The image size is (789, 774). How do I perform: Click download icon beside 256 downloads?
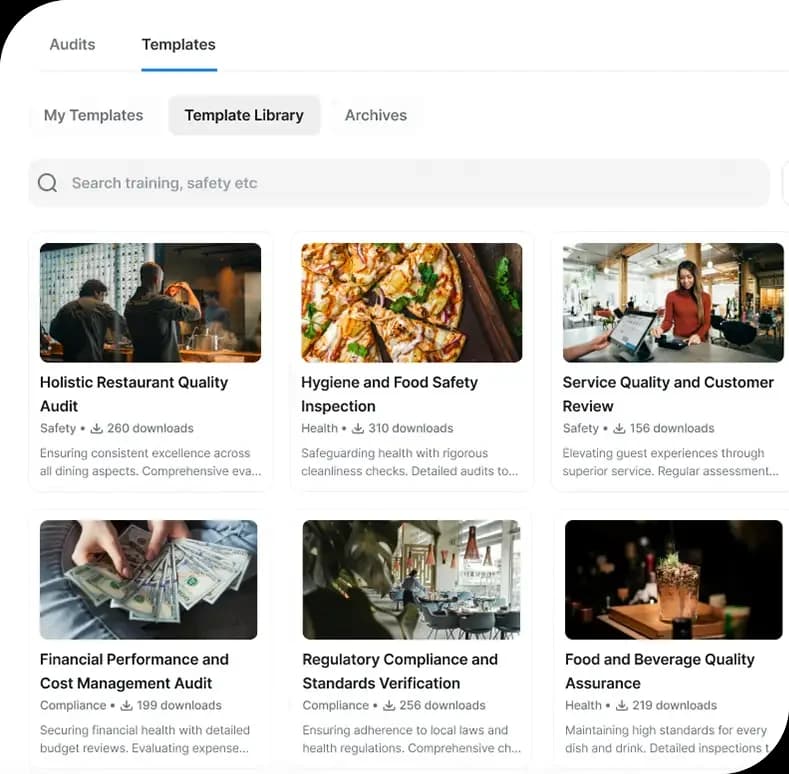pyautogui.click(x=389, y=706)
